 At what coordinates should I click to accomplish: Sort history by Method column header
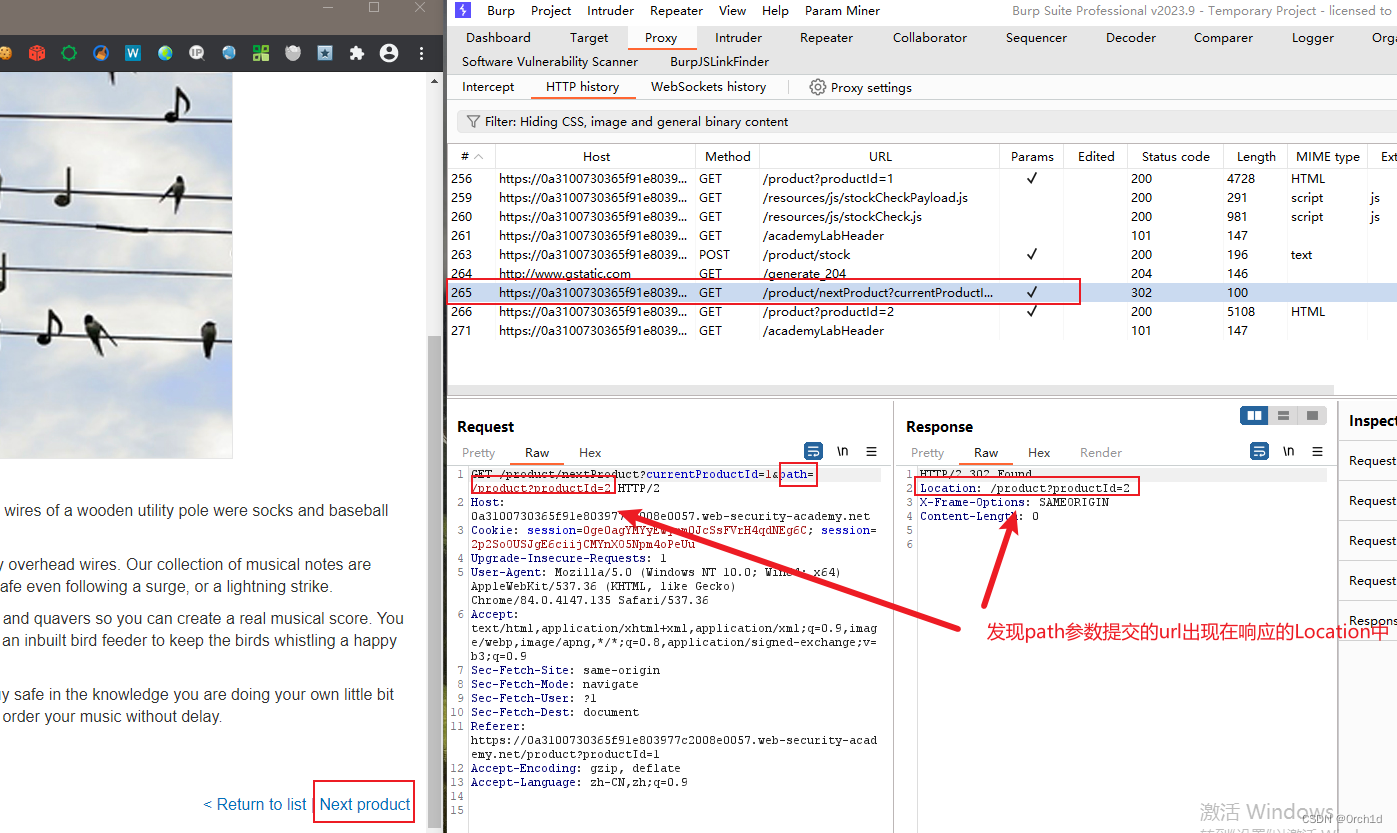pyautogui.click(x=727, y=156)
